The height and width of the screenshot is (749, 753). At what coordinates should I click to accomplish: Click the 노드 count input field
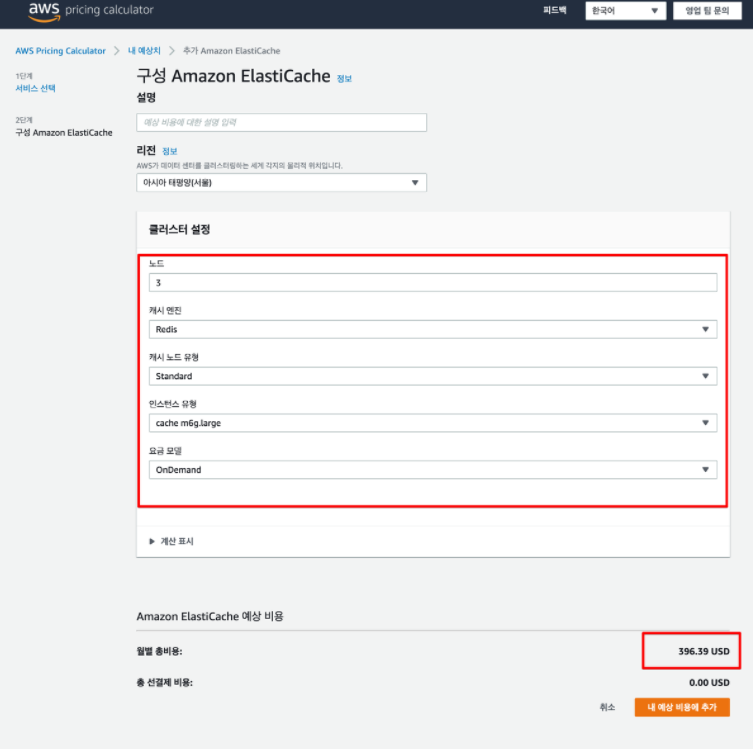click(433, 283)
